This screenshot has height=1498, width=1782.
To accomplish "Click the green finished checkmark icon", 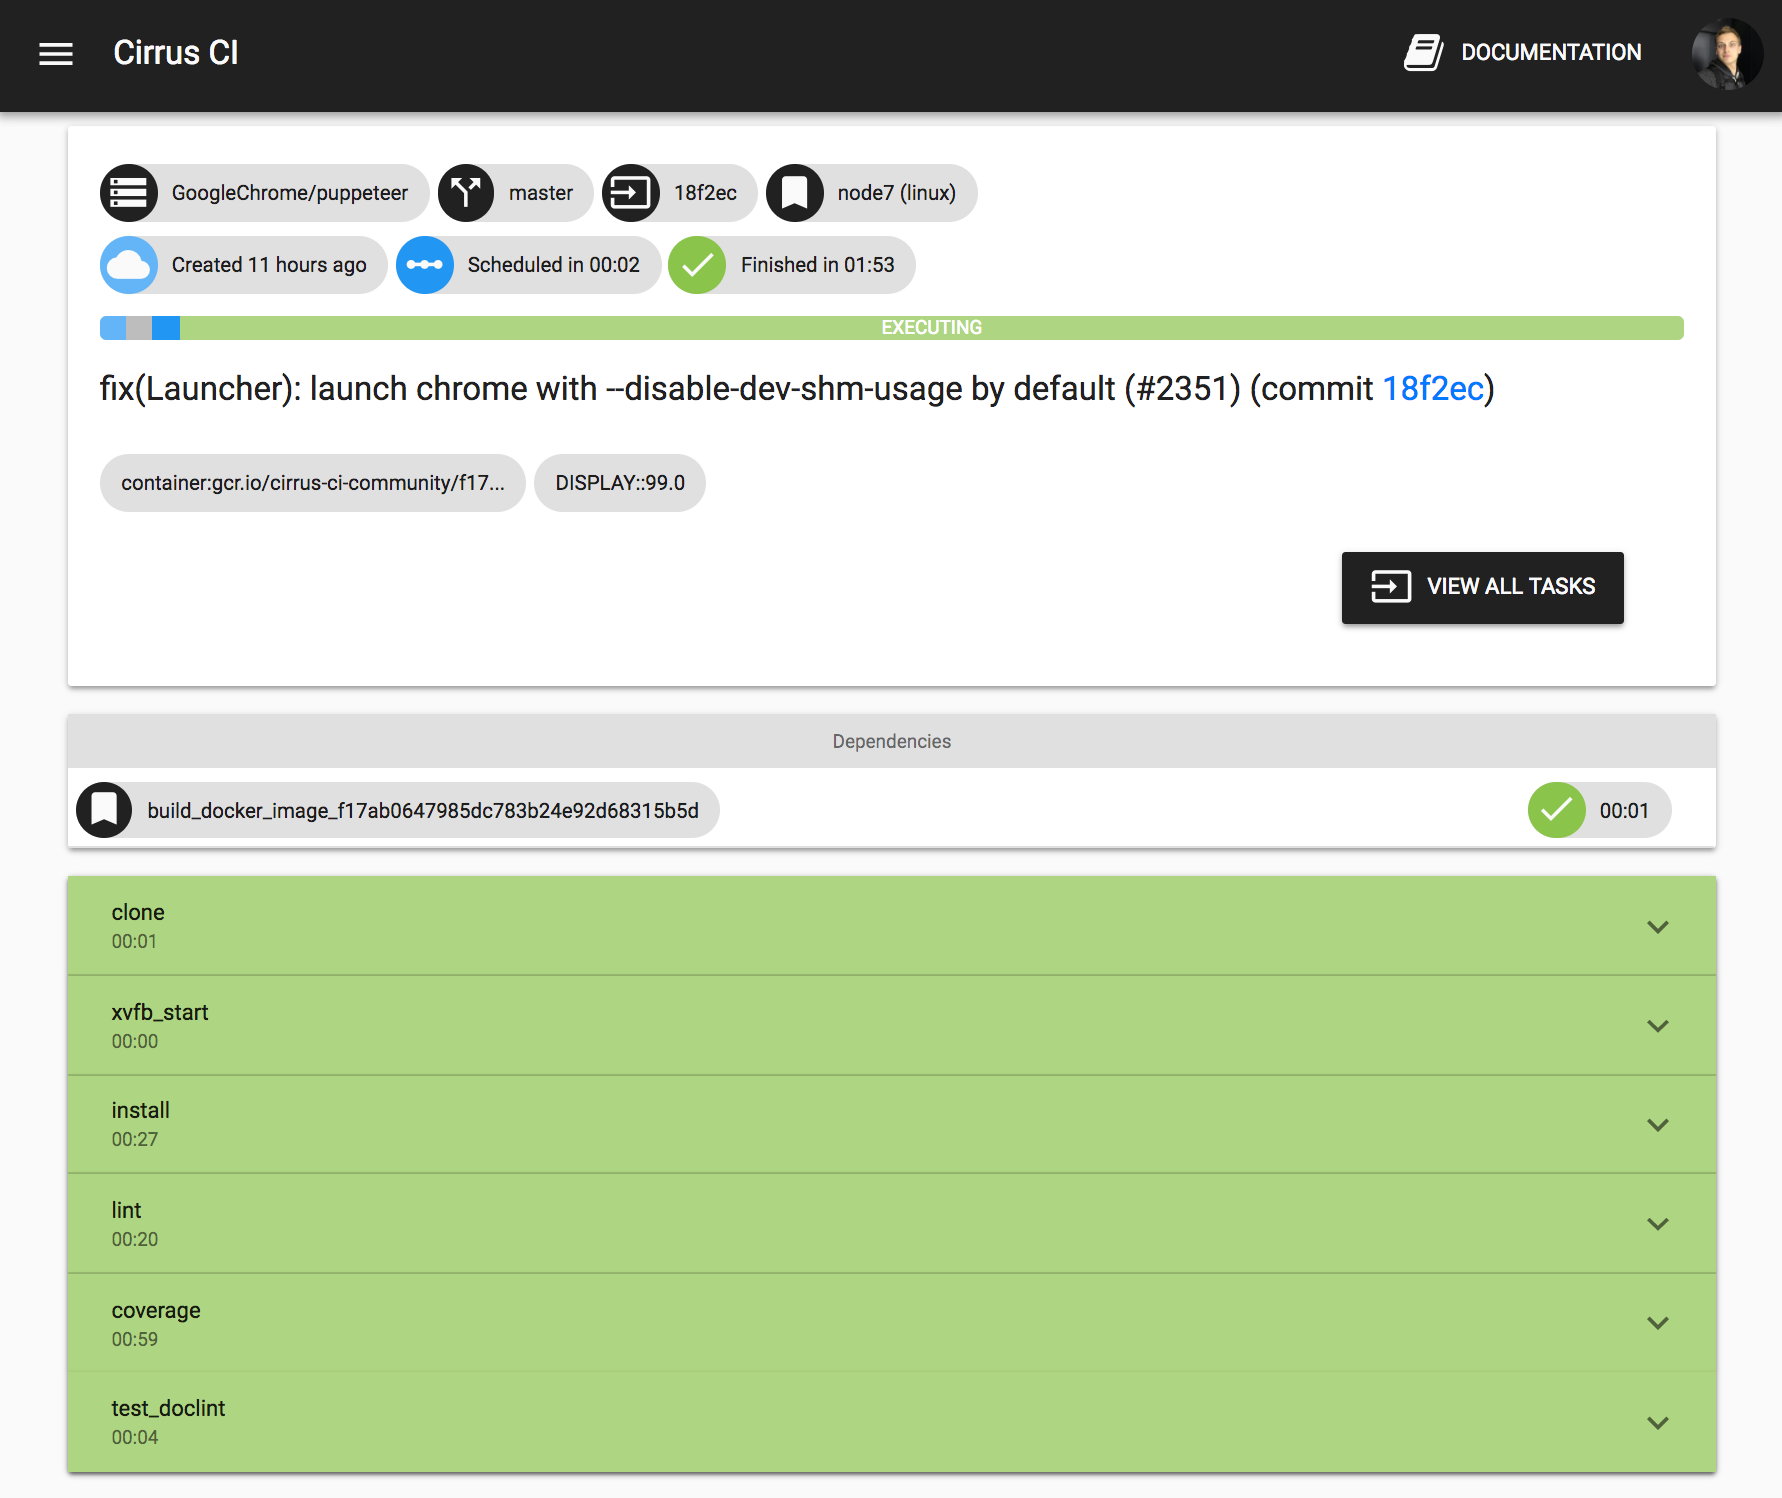I will click(697, 265).
